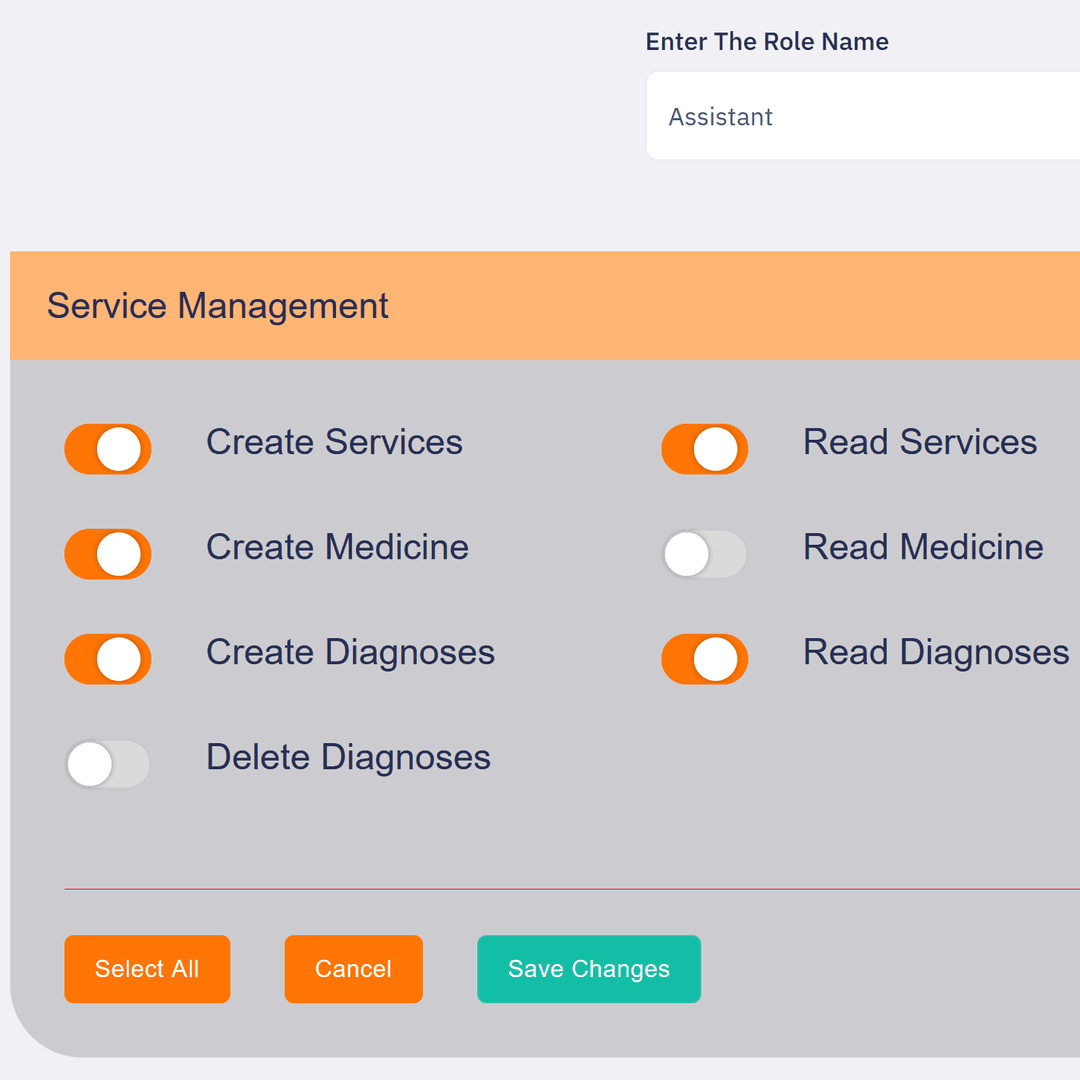Click the 'Enter The Role Name' label
Image resolution: width=1080 pixels, height=1080 pixels.
tap(767, 42)
